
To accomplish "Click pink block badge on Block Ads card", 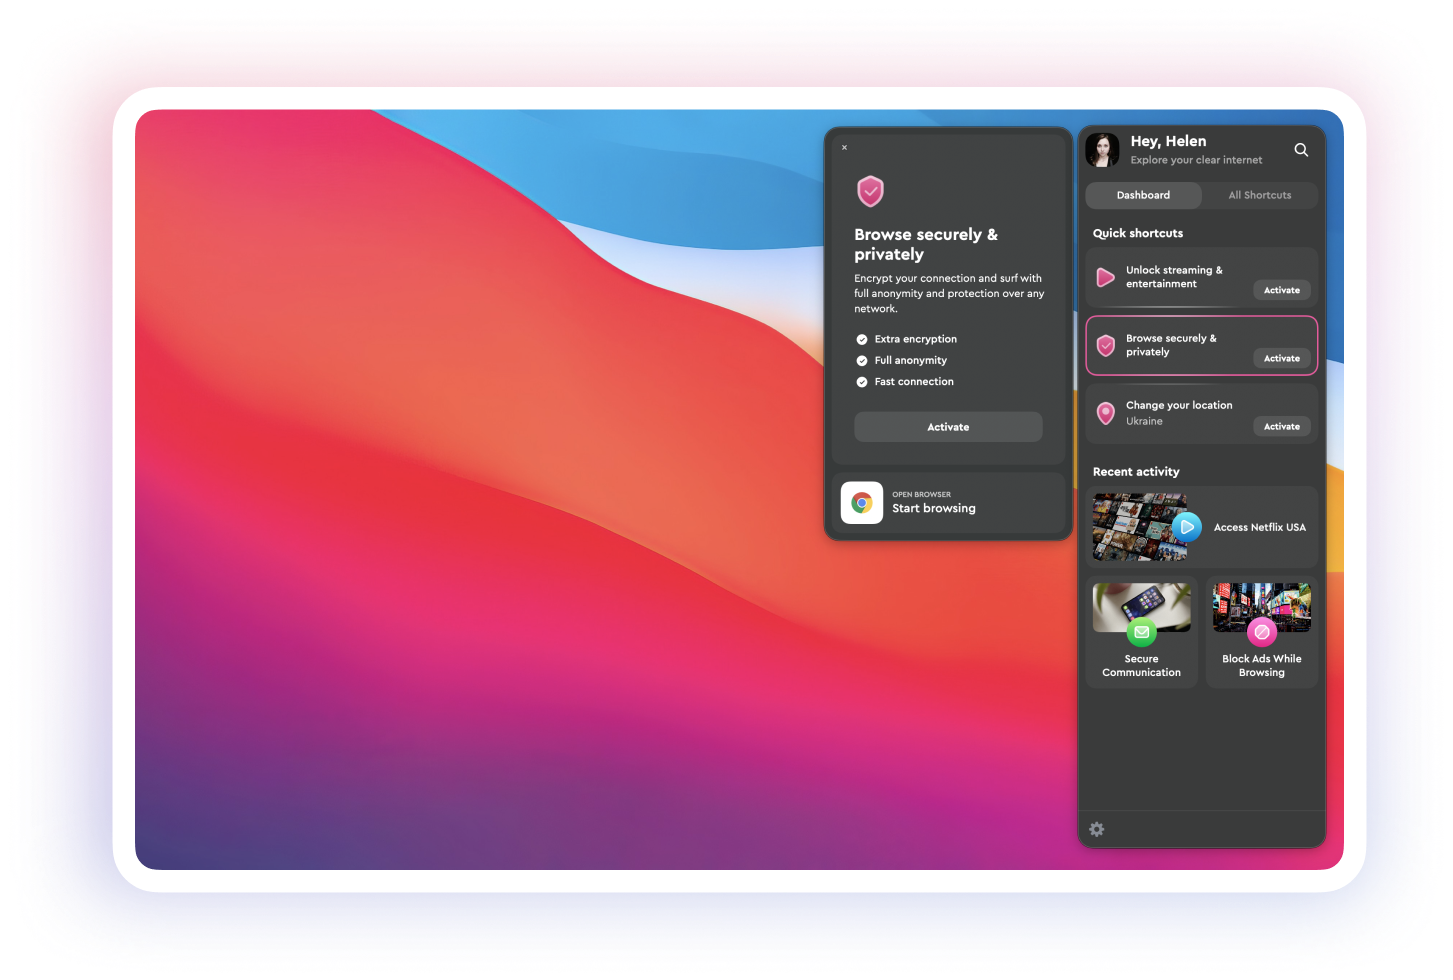I will pyautogui.click(x=1262, y=632).
